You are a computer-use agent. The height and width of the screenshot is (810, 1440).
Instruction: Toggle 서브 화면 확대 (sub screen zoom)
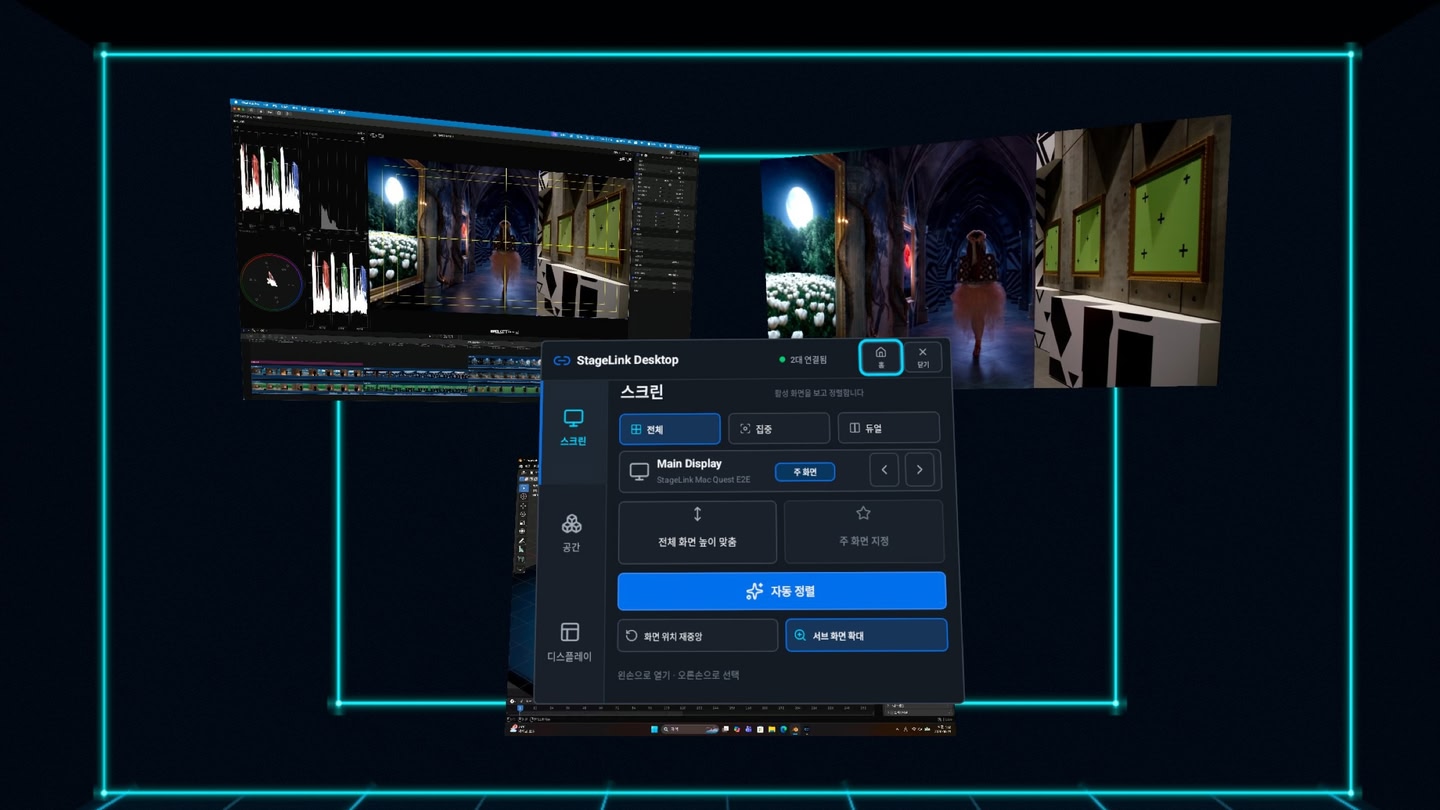coord(866,635)
